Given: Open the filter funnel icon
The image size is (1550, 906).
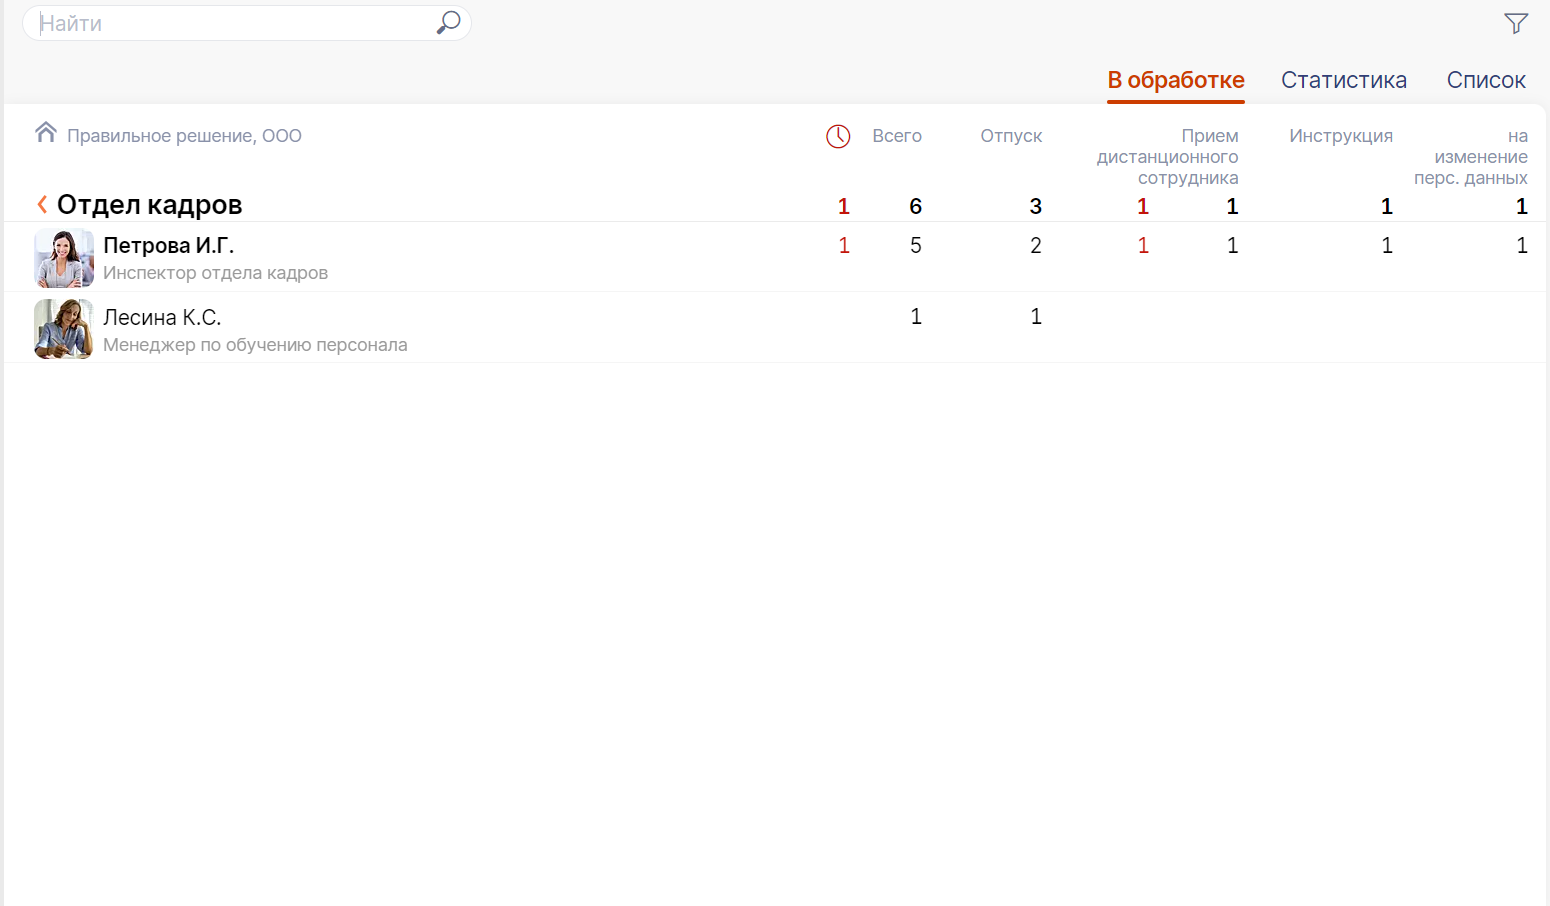Looking at the screenshot, I should pos(1516,23).
